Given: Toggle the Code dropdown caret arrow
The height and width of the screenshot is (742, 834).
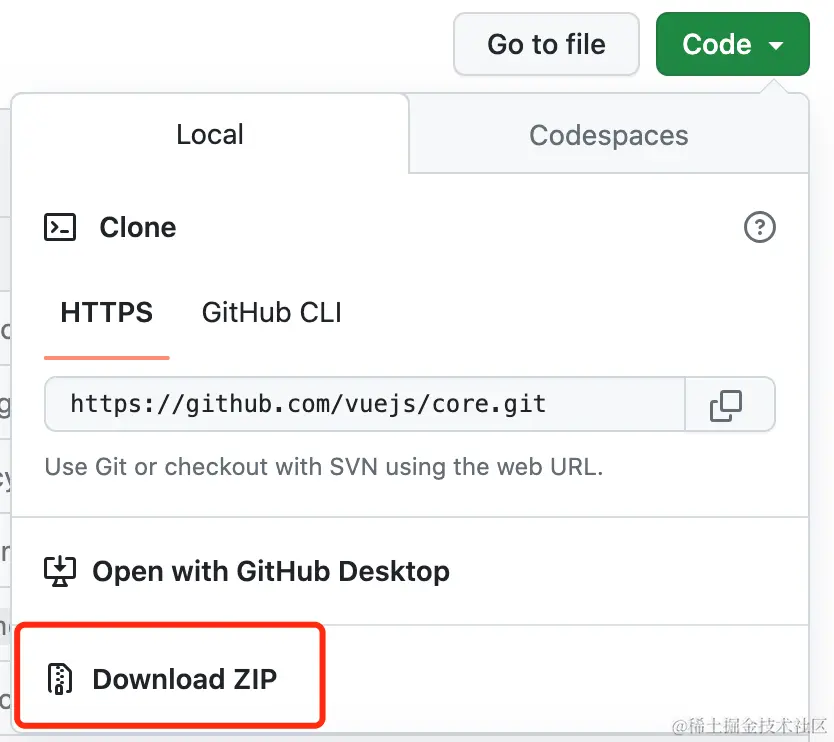Looking at the screenshot, I should 775,45.
